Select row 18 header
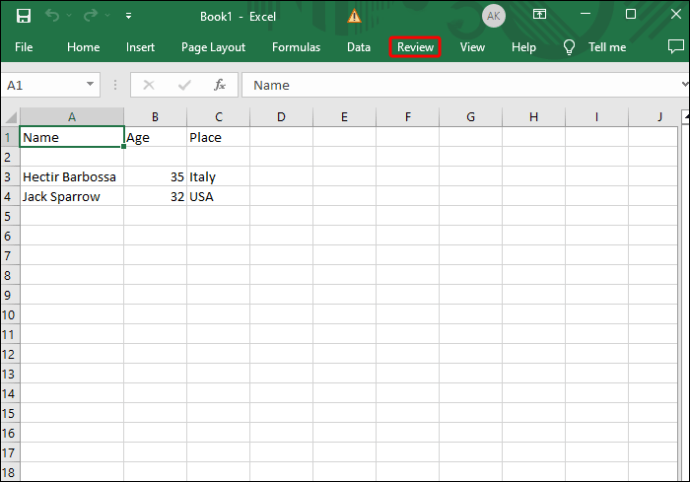The width and height of the screenshot is (690, 482). 10,473
